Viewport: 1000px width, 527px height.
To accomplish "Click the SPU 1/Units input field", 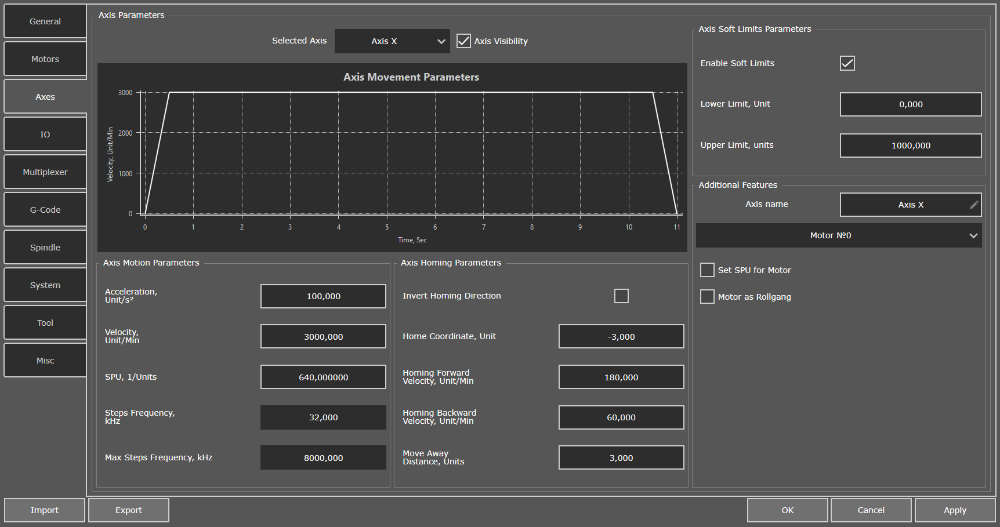I will (323, 377).
